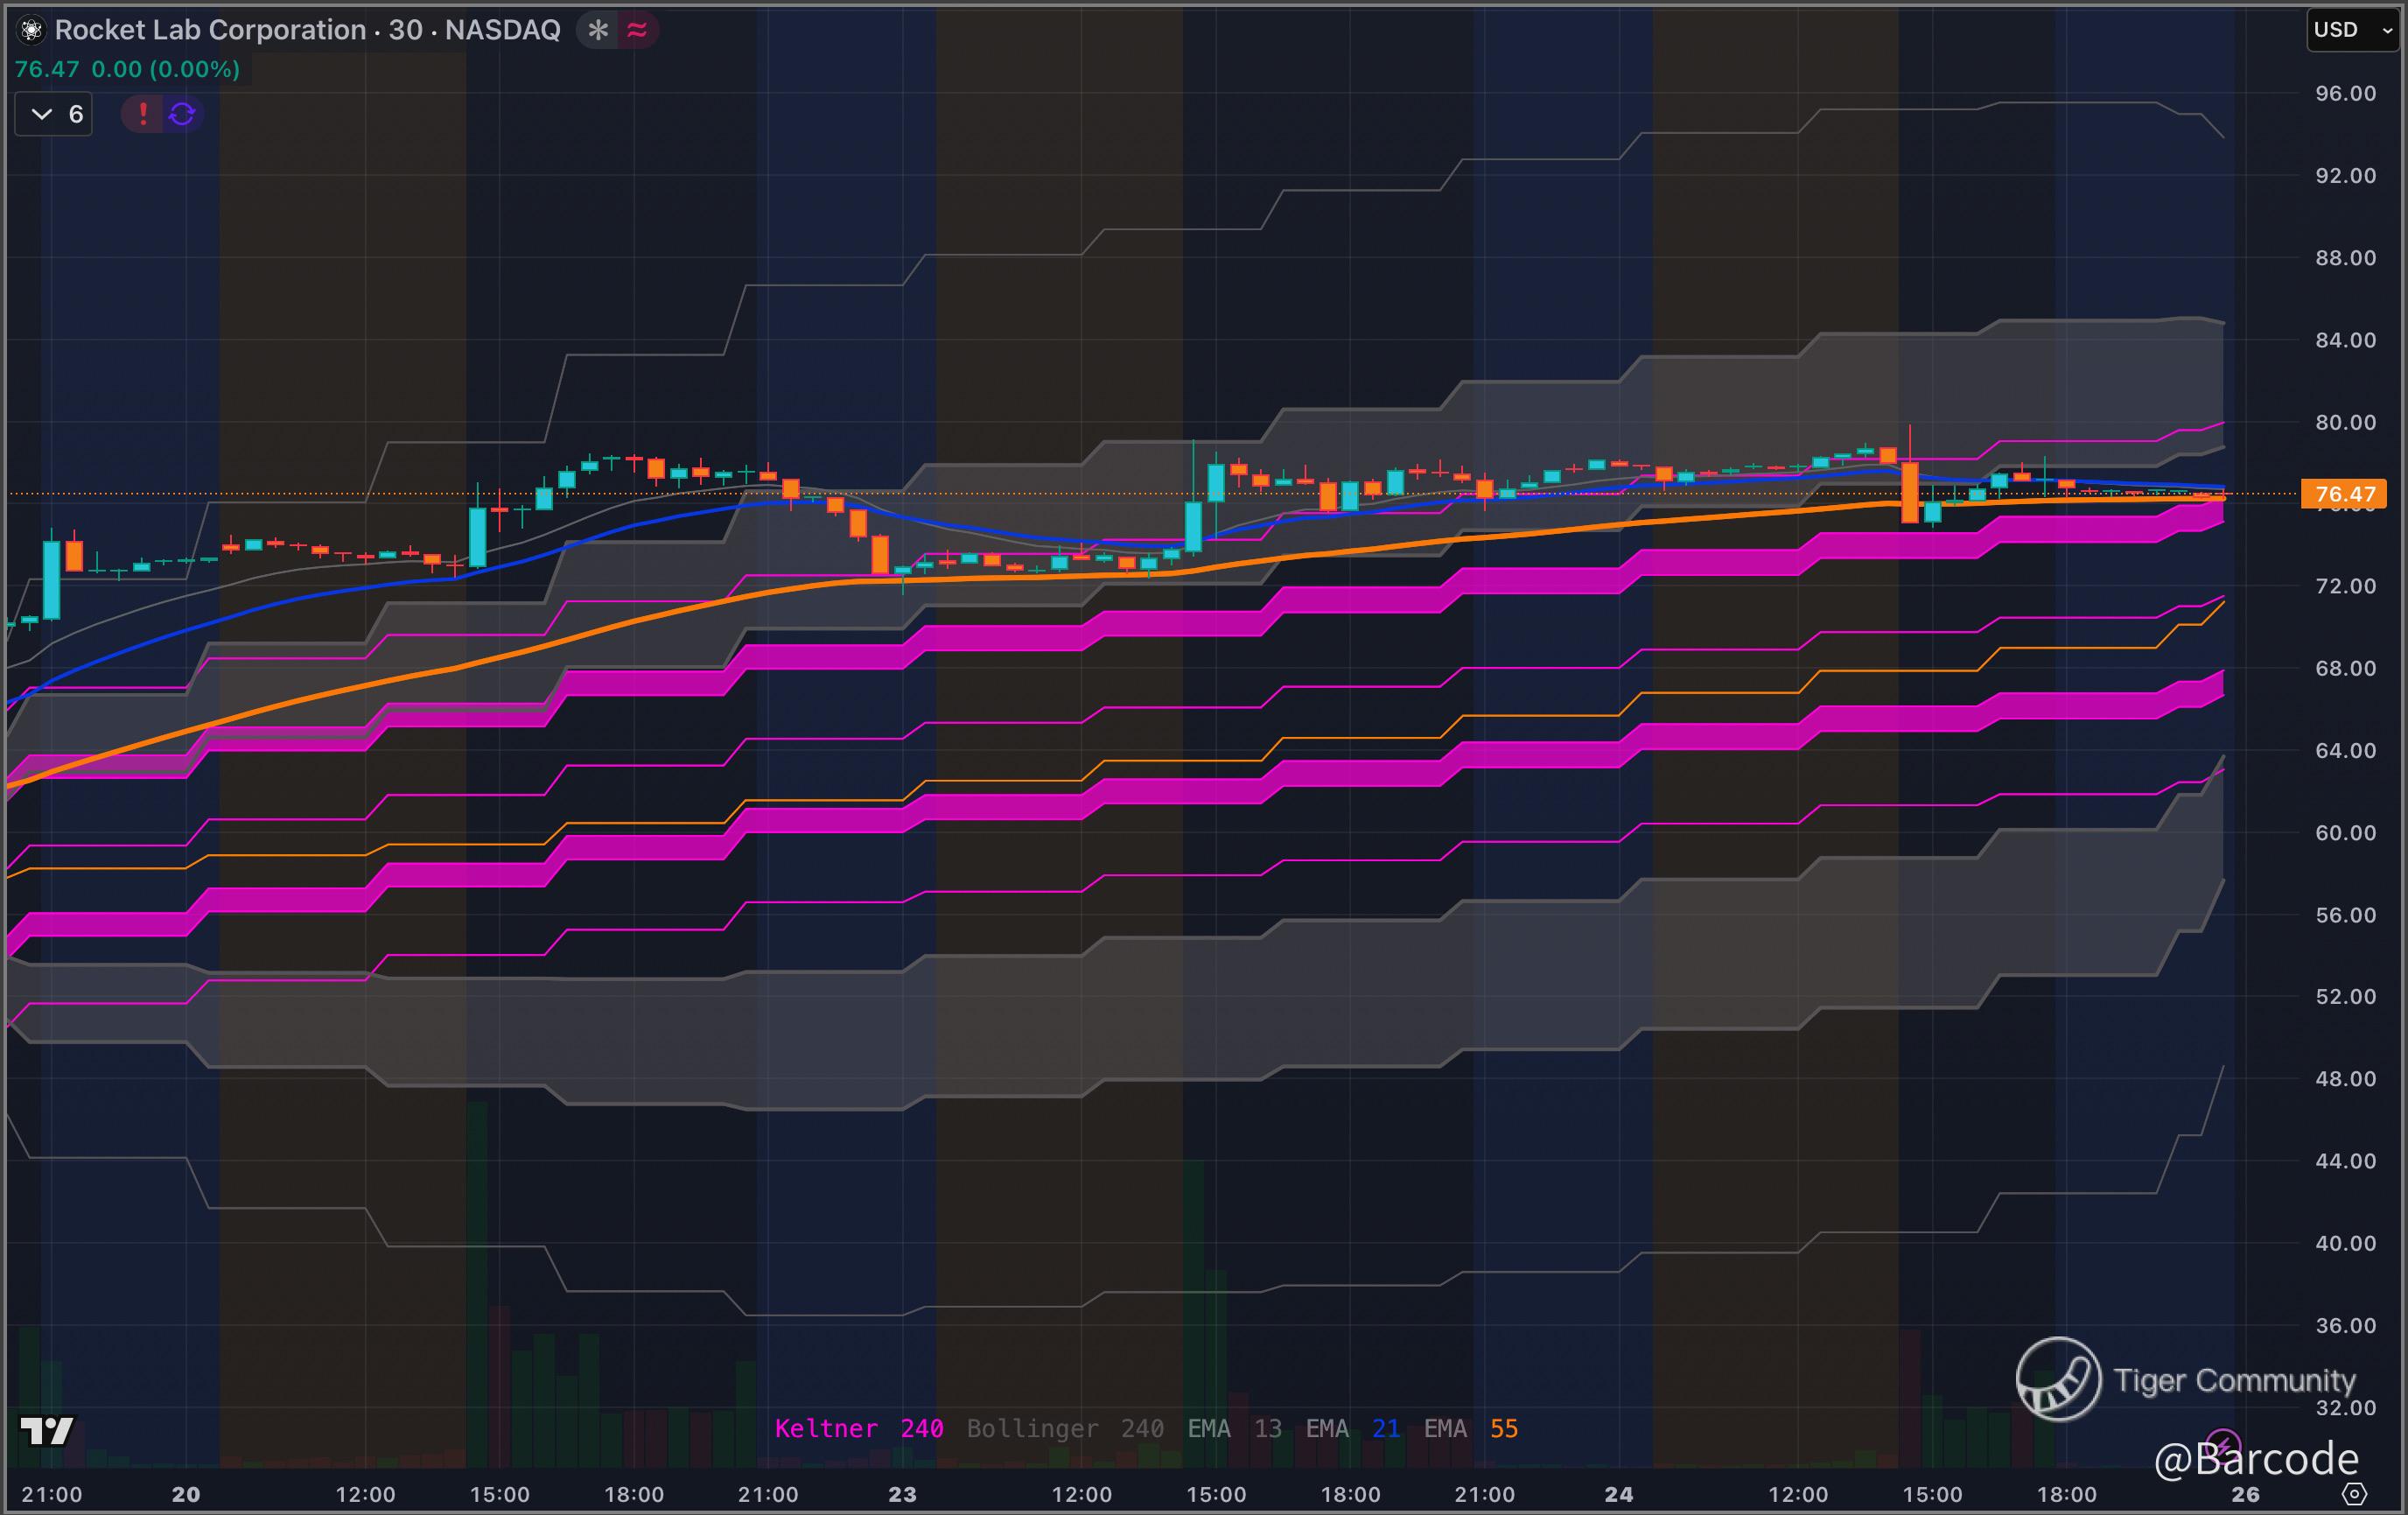Click the 80.00 level on price axis

coord(2344,422)
